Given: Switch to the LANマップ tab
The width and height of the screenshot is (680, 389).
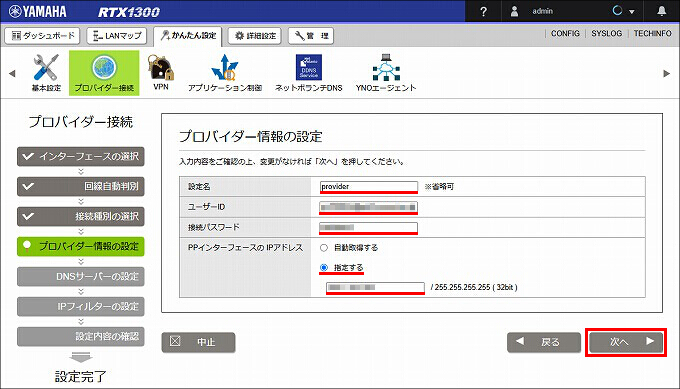Looking at the screenshot, I should point(117,36).
